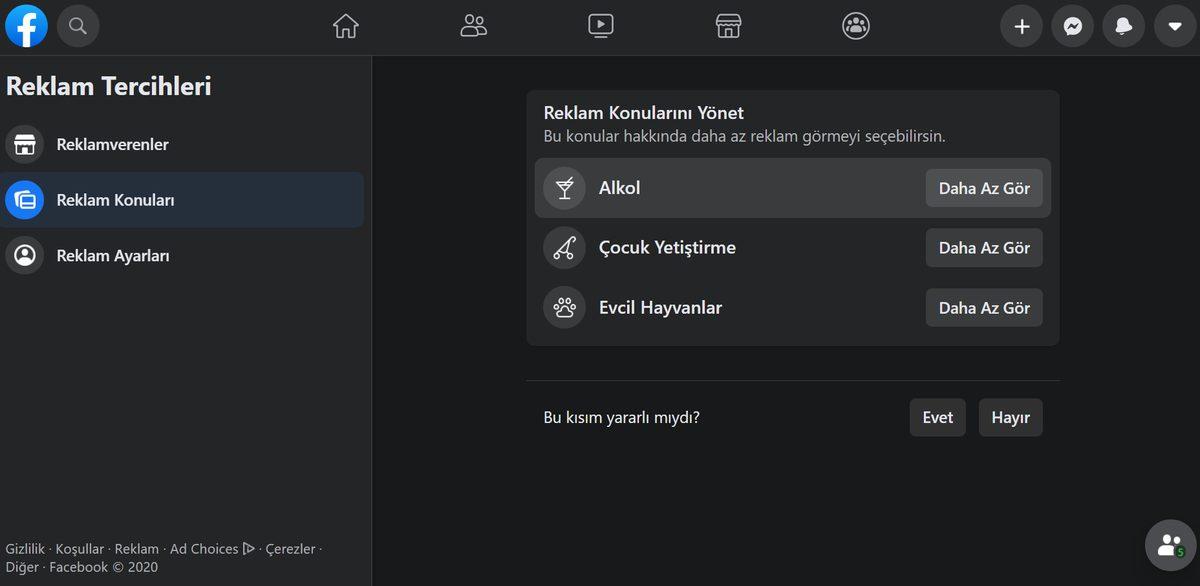Open the Watch video icon
This screenshot has width=1200, height=586.
(x=601, y=26)
